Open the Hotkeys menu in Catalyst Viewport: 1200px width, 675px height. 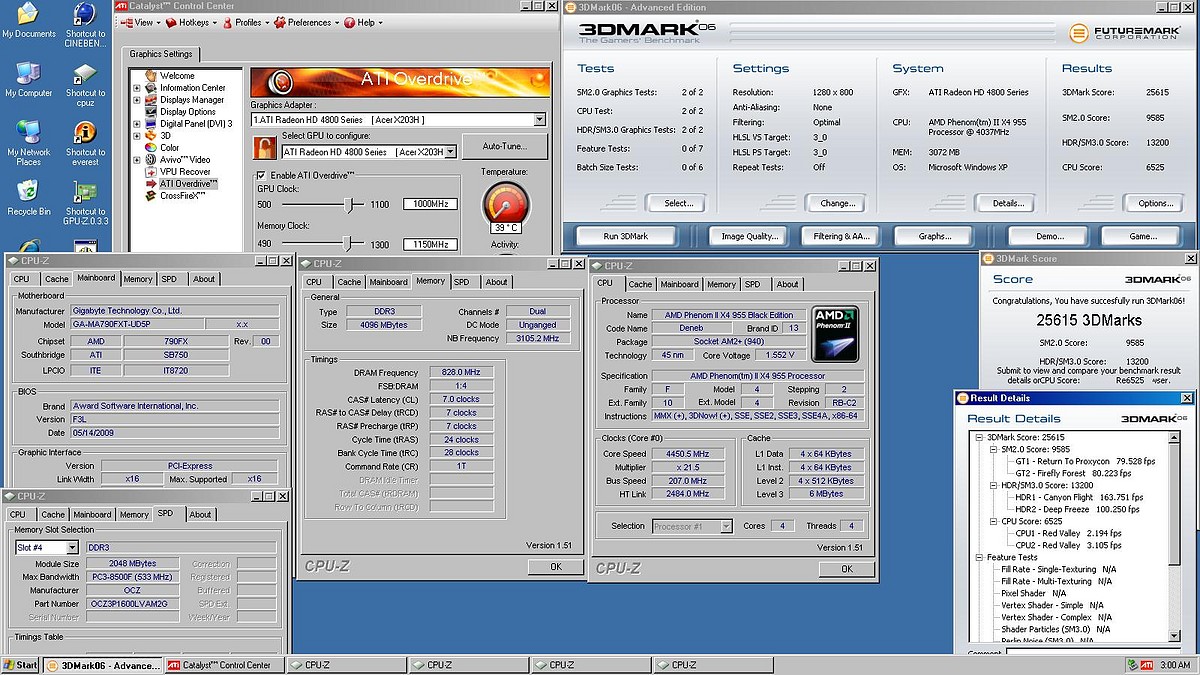click(x=194, y=22)
